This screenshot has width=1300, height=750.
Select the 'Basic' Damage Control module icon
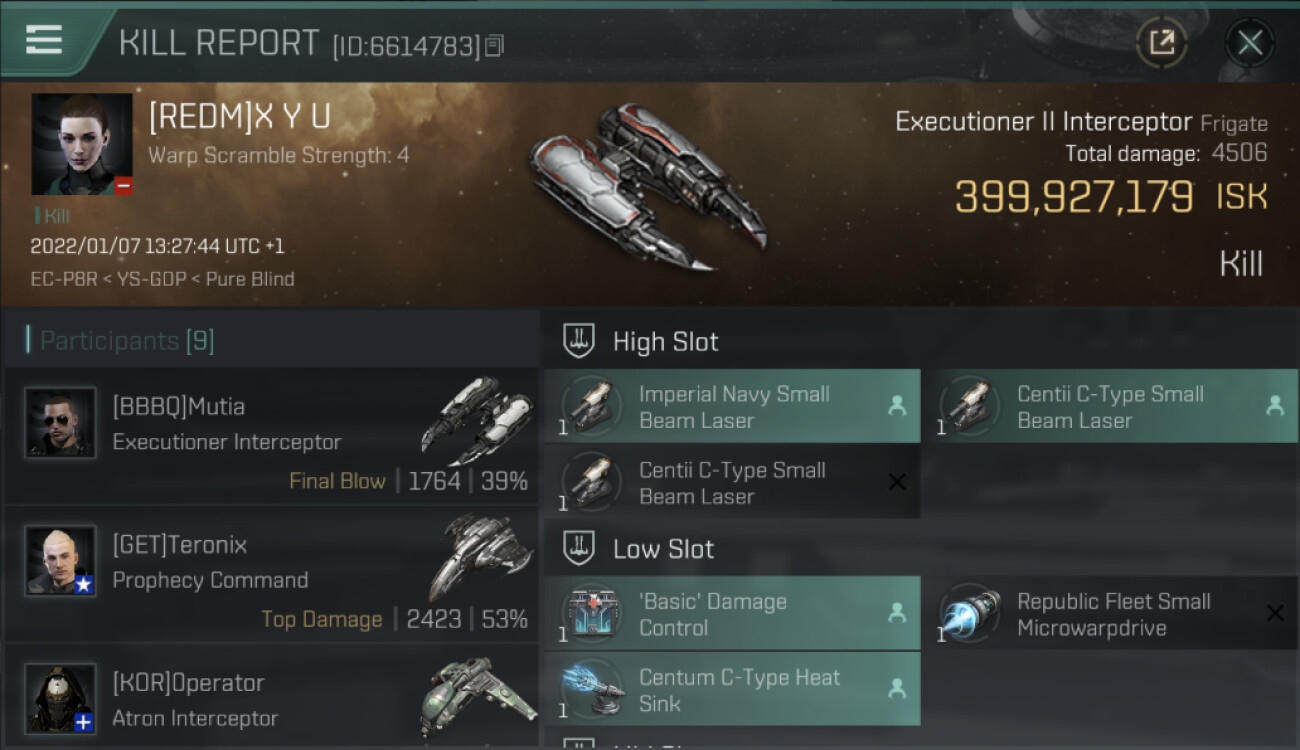click(592, 612)
